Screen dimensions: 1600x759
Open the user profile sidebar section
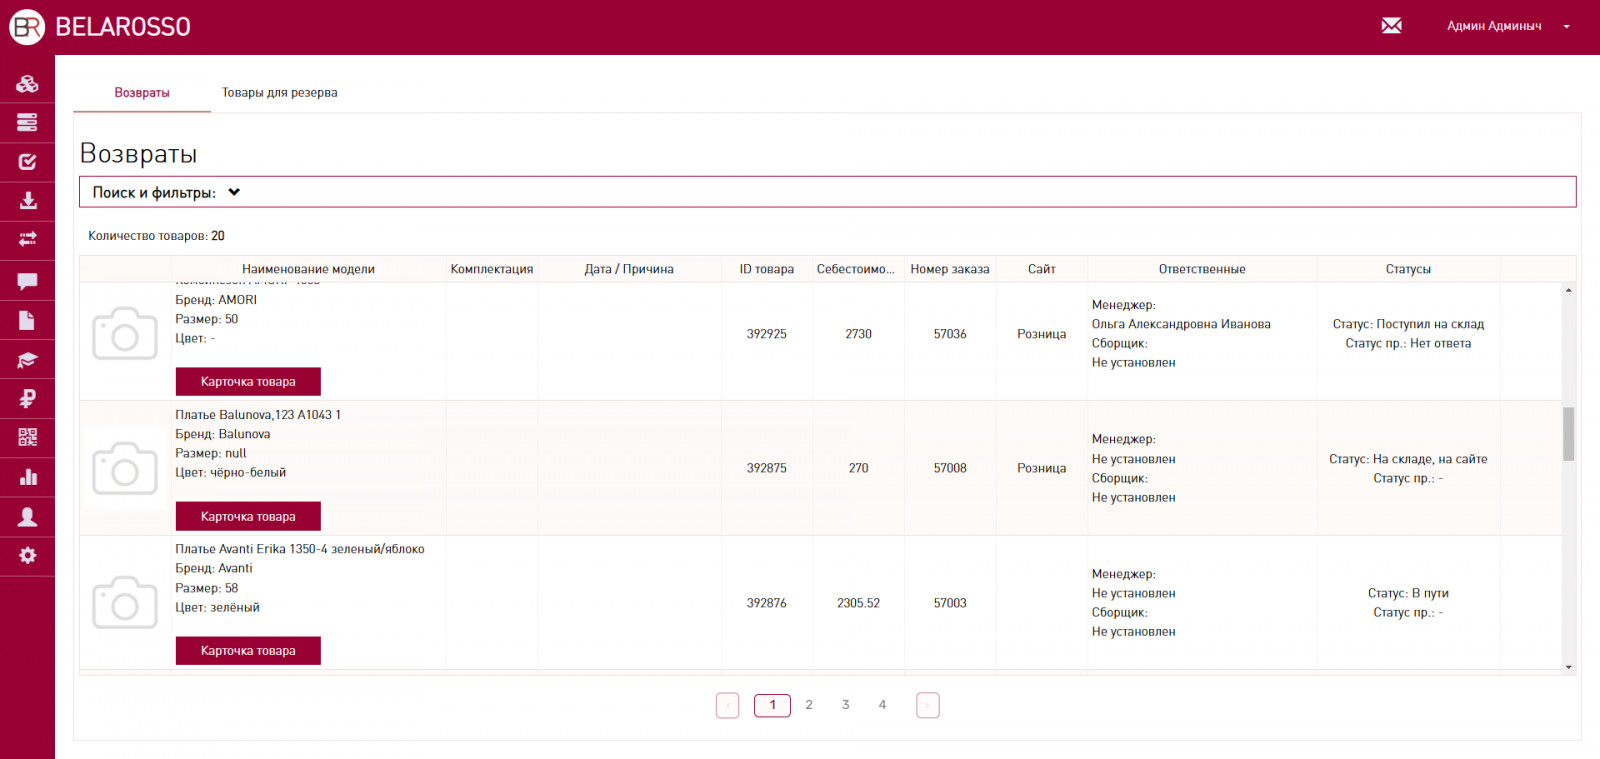27,516
